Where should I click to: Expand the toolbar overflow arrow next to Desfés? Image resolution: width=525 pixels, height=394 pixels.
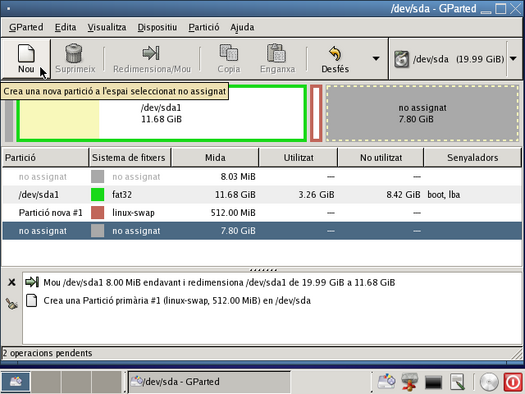376,59
